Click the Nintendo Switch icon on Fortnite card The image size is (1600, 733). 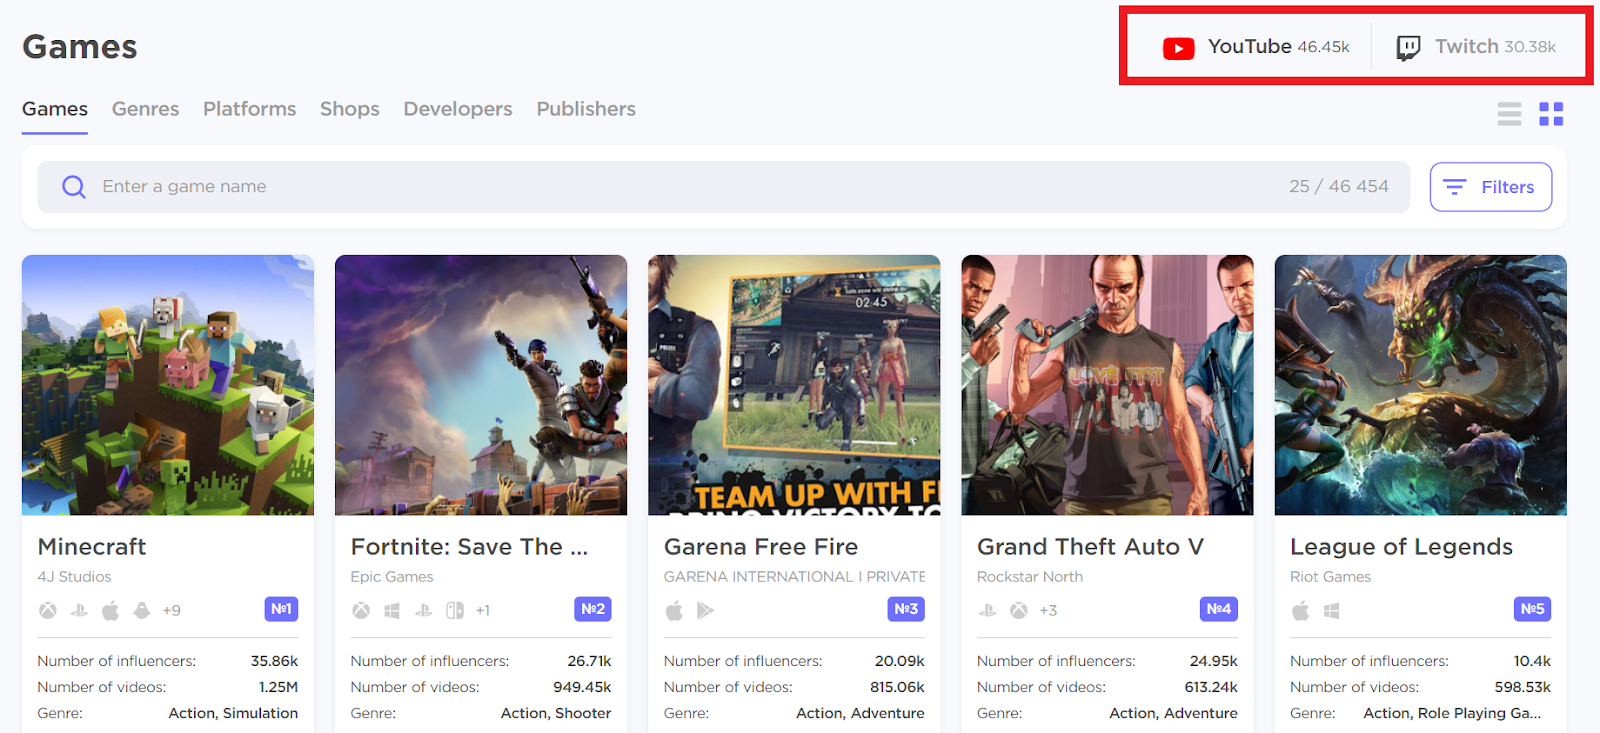[x=455, y=610]
